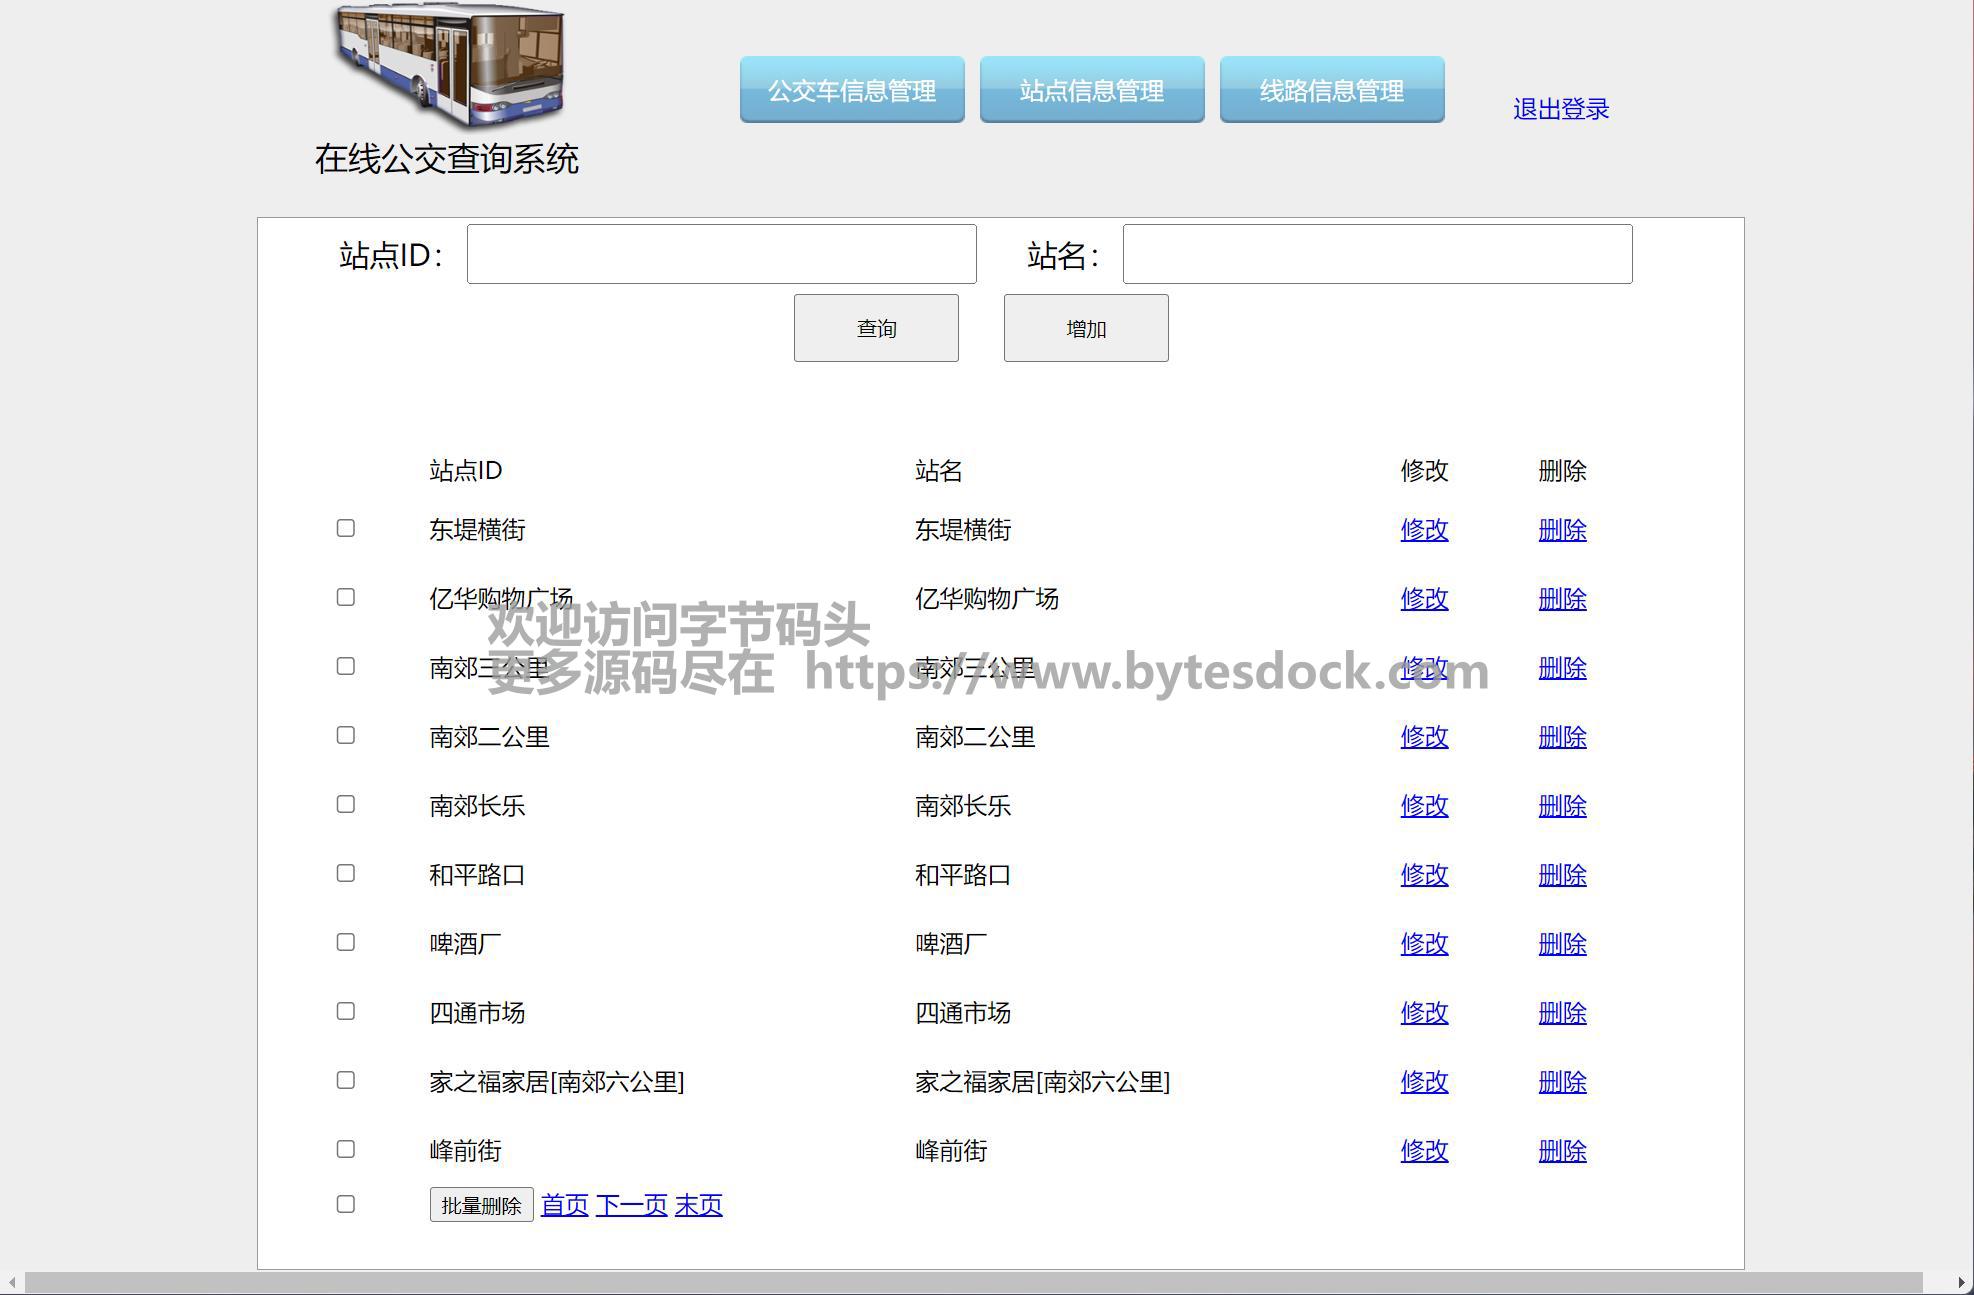
Task: Select checkbox next to 南郊长乐
Action: [x=346, y=804]
